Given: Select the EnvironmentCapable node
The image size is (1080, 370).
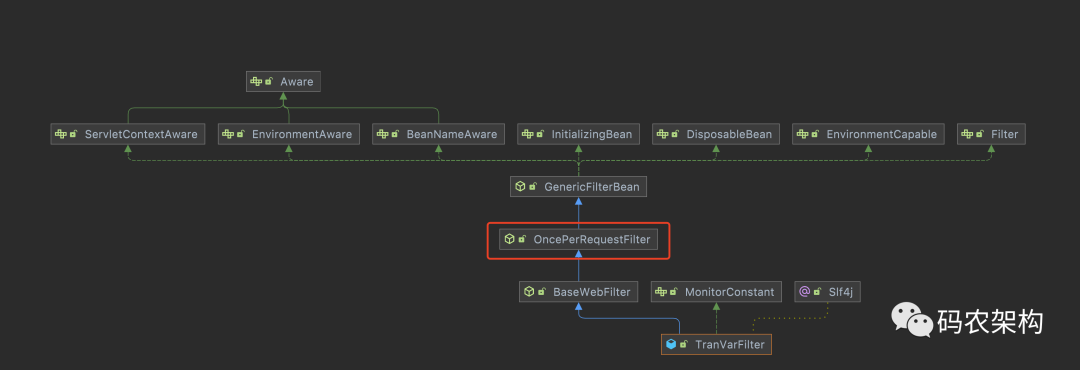Looking at the screenshot, I should click(868, 134).
